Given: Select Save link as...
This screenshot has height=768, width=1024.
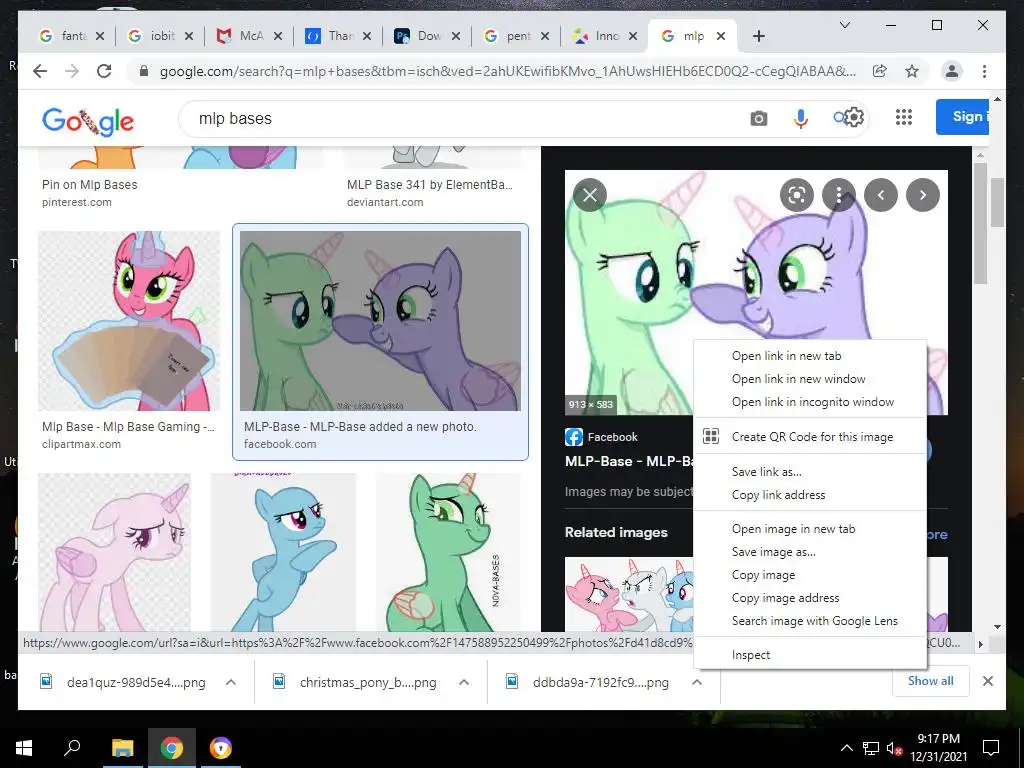Looking at the screenshot, I should click(x=810, y=472).
